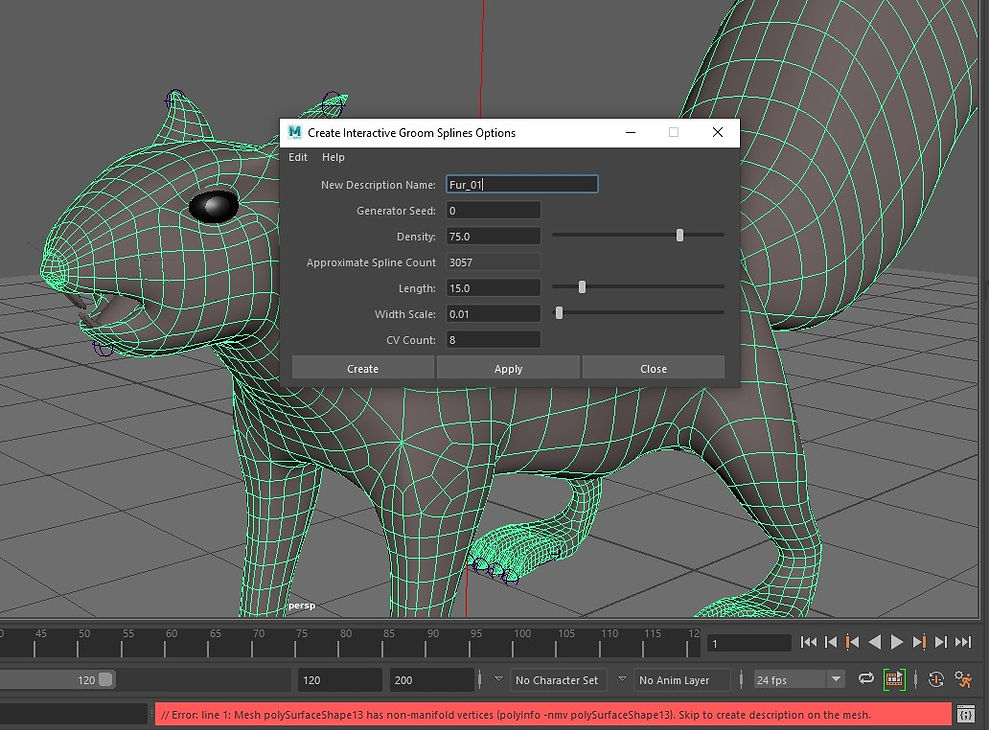This screenshot has width=989, height=730.
Task: Click the Length value field
Action: click(x=493, y=288)
